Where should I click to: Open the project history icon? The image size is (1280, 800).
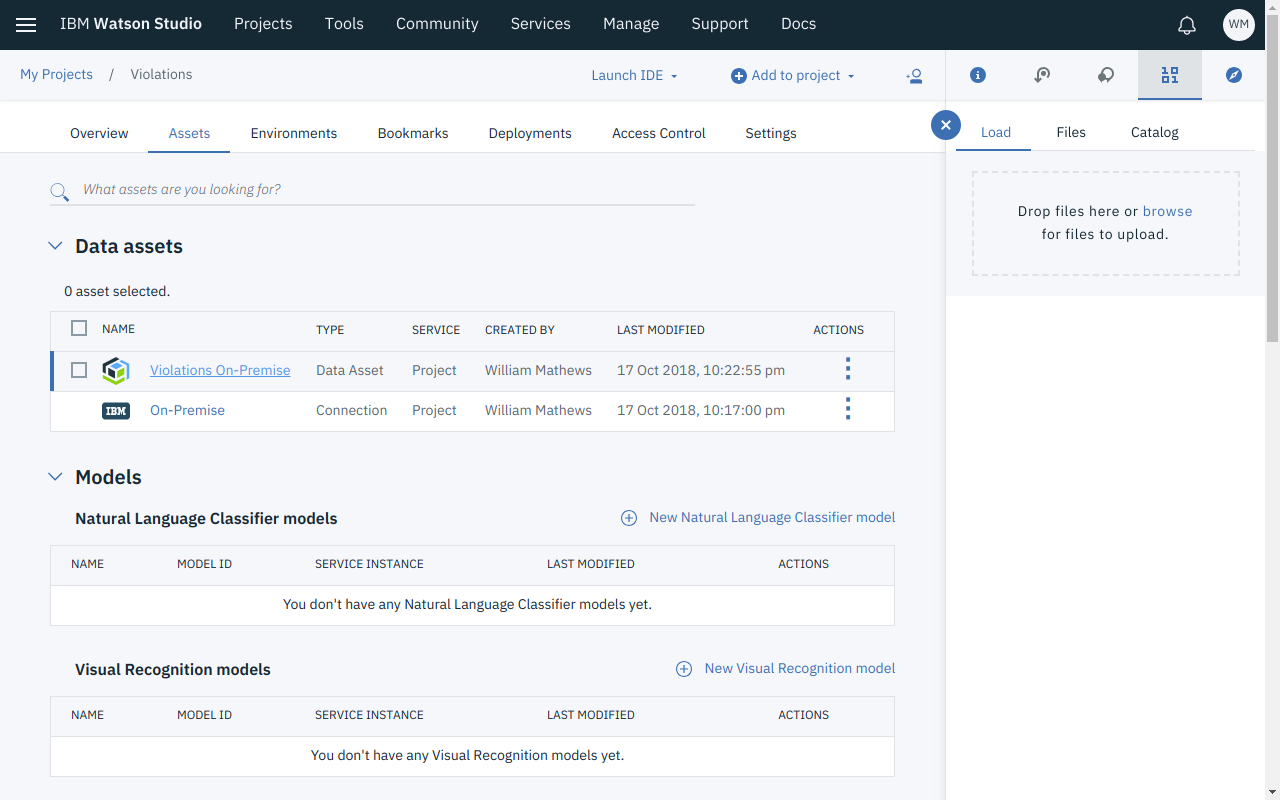click(1042, 75)
